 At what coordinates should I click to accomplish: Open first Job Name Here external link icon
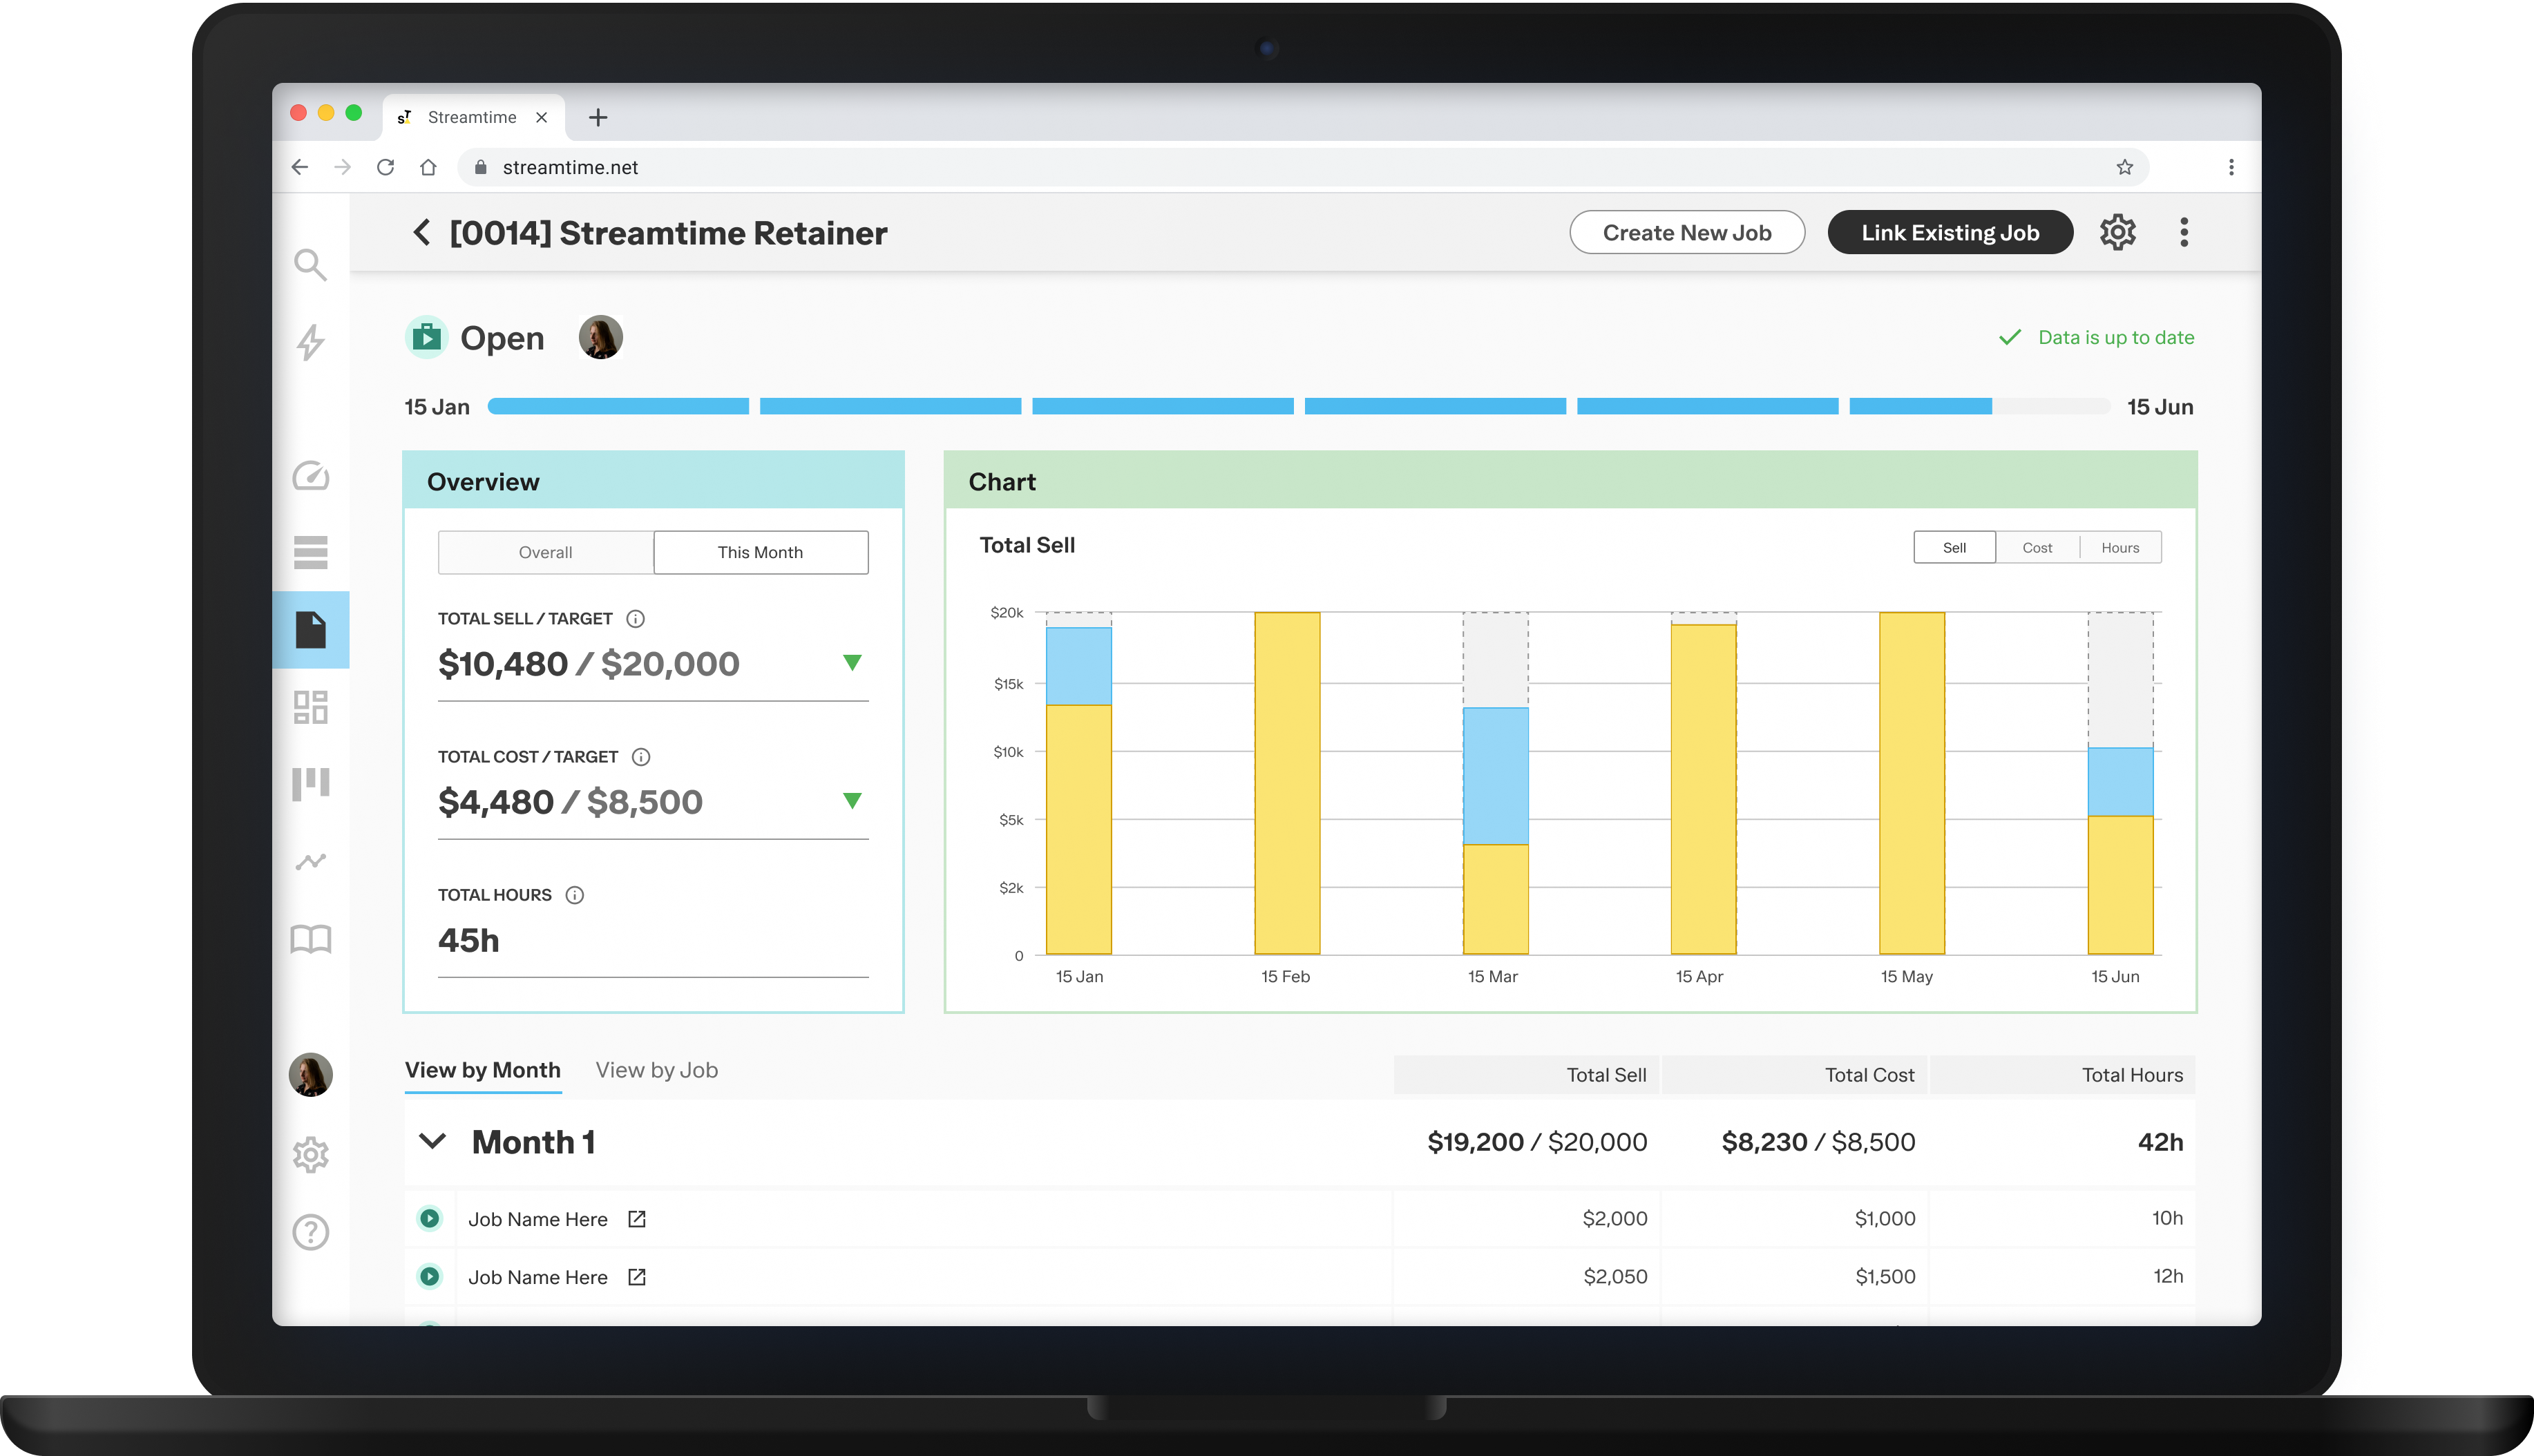637,1219
